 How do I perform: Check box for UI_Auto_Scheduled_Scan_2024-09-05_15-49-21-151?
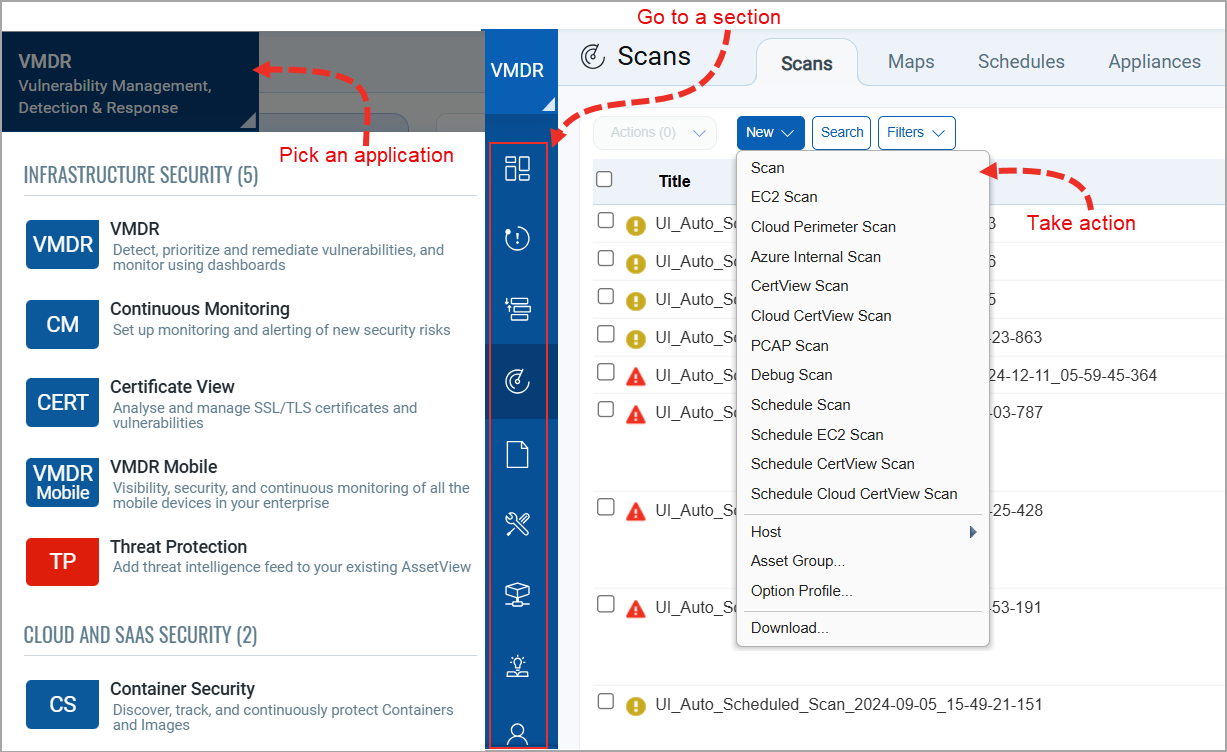[x=605, y=700]
